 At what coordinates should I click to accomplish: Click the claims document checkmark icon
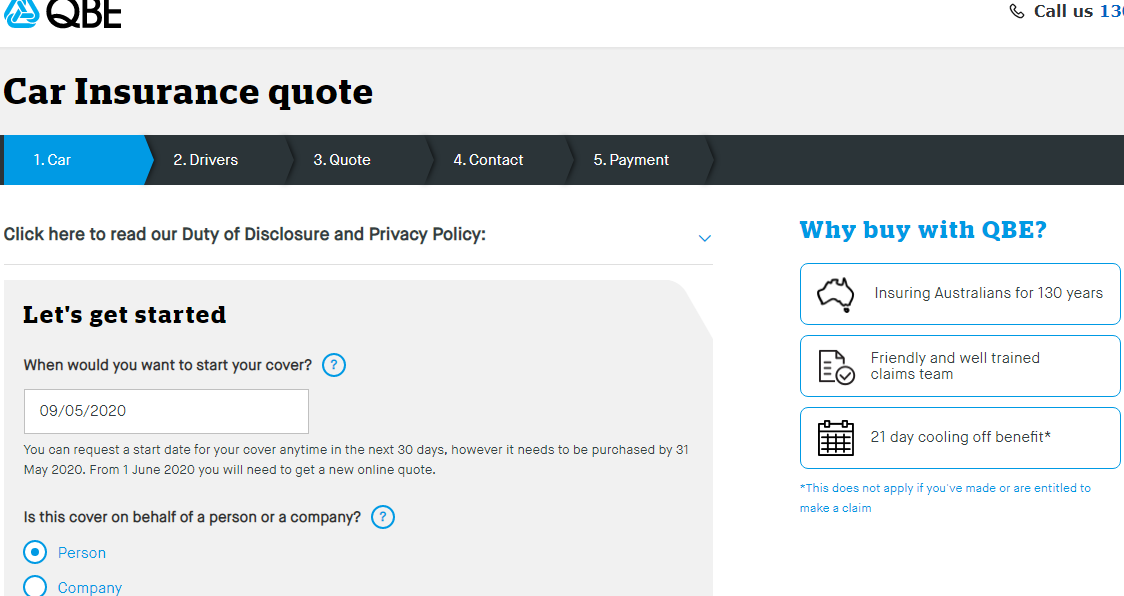pyautogui.click(x=836, y=366)
